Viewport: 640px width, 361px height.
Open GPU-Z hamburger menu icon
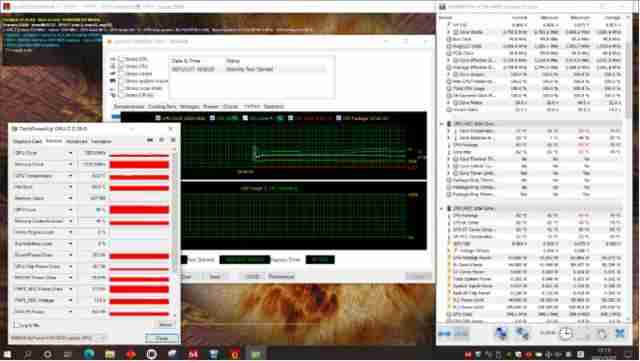point(173,140)
